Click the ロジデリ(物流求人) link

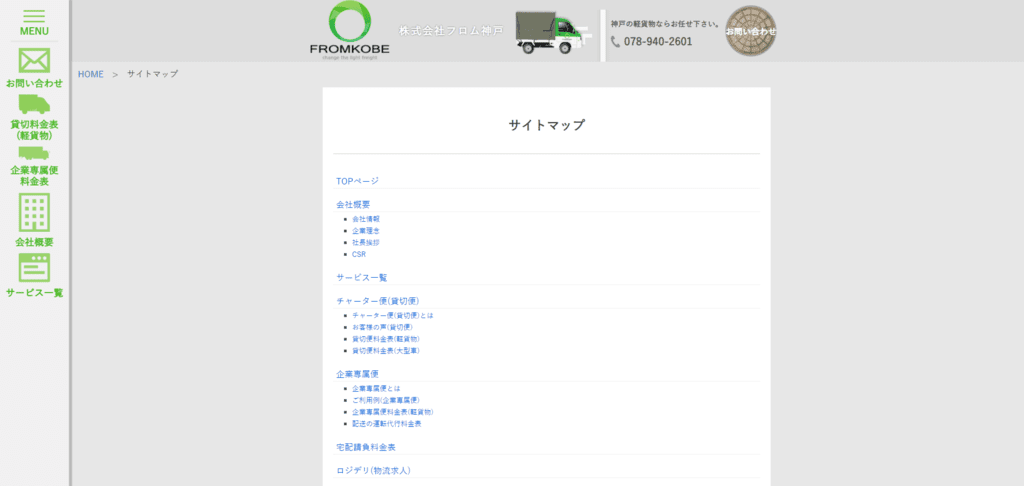pos(373,470)
